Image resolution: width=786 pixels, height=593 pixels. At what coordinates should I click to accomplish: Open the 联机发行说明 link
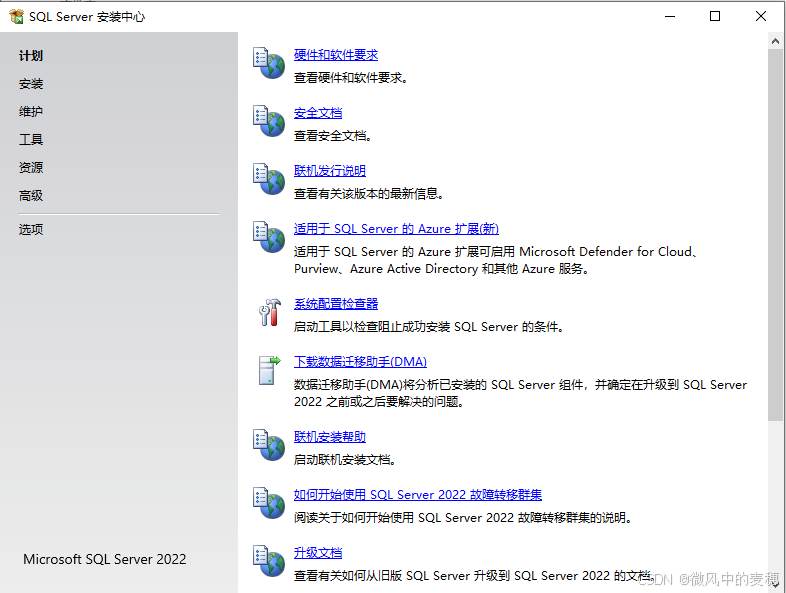tap(330, 171)
